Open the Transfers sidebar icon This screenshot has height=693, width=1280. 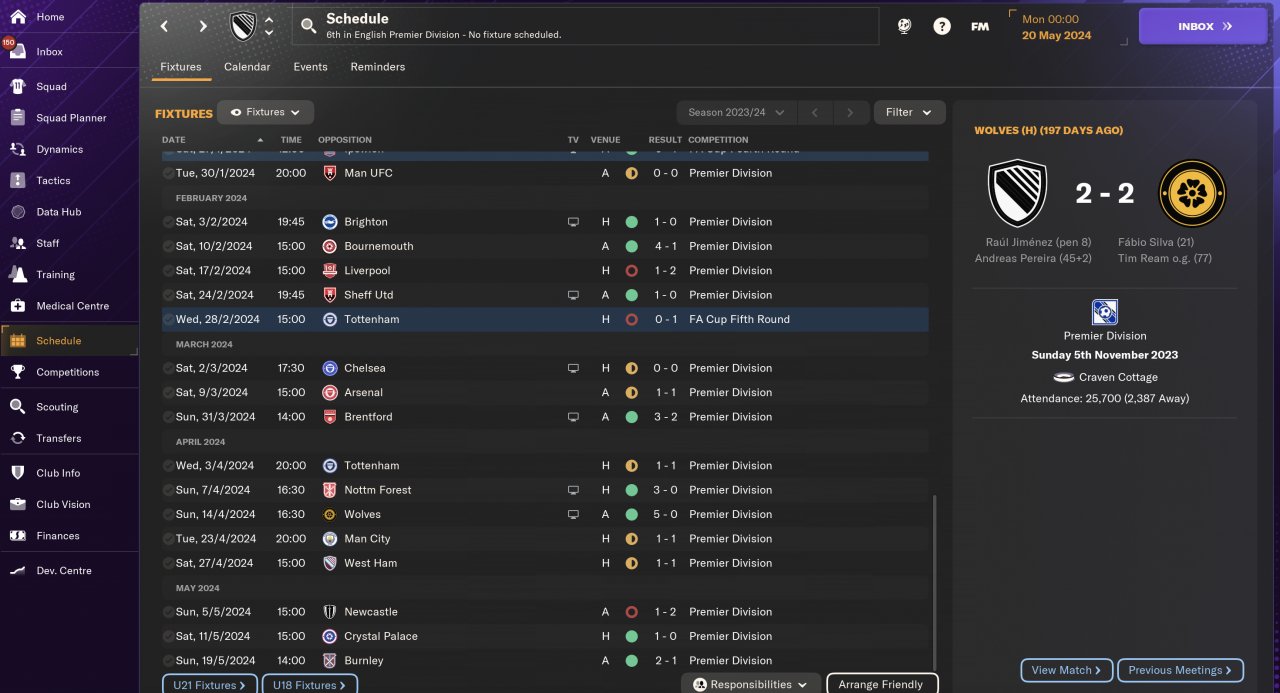click(17, 438)
